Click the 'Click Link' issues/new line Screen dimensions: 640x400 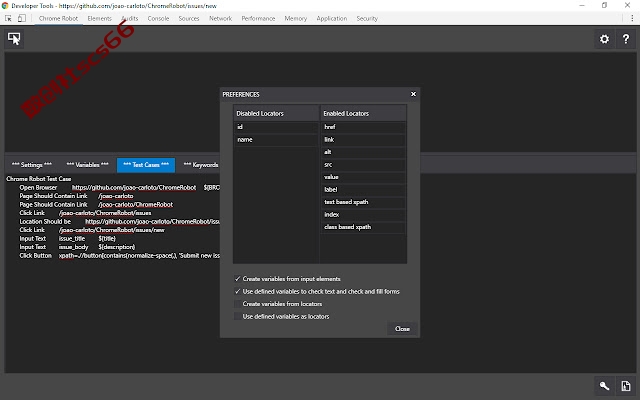point(92,230)
